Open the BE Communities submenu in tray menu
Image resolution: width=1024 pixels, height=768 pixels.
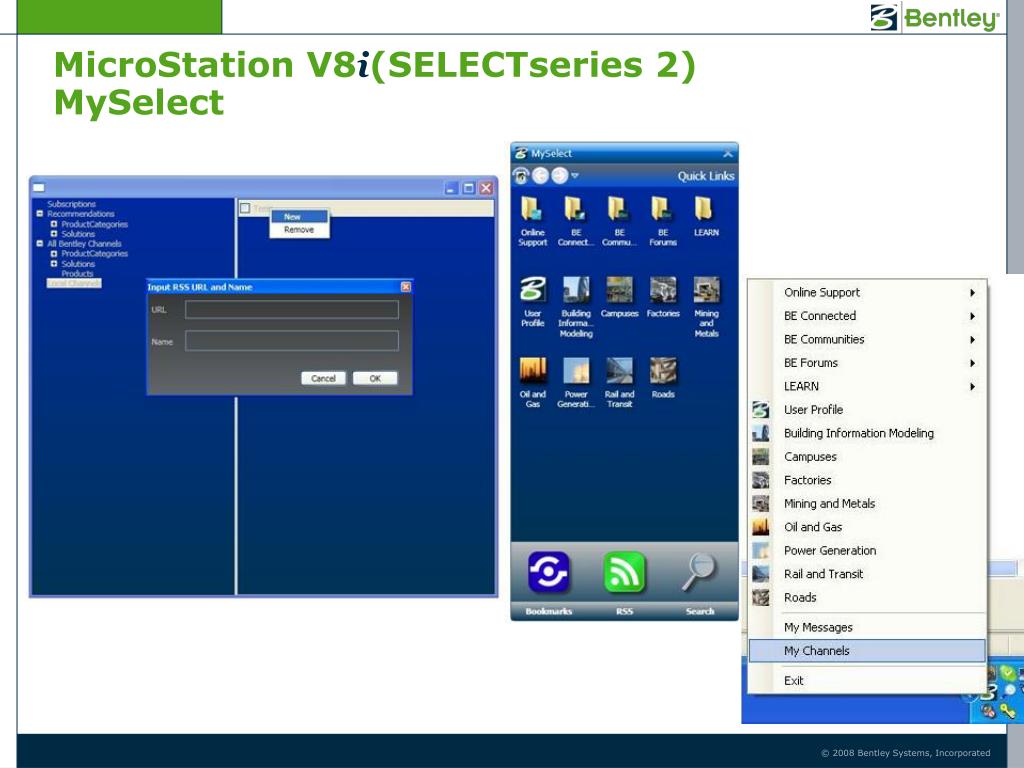[x=867, y=340]
